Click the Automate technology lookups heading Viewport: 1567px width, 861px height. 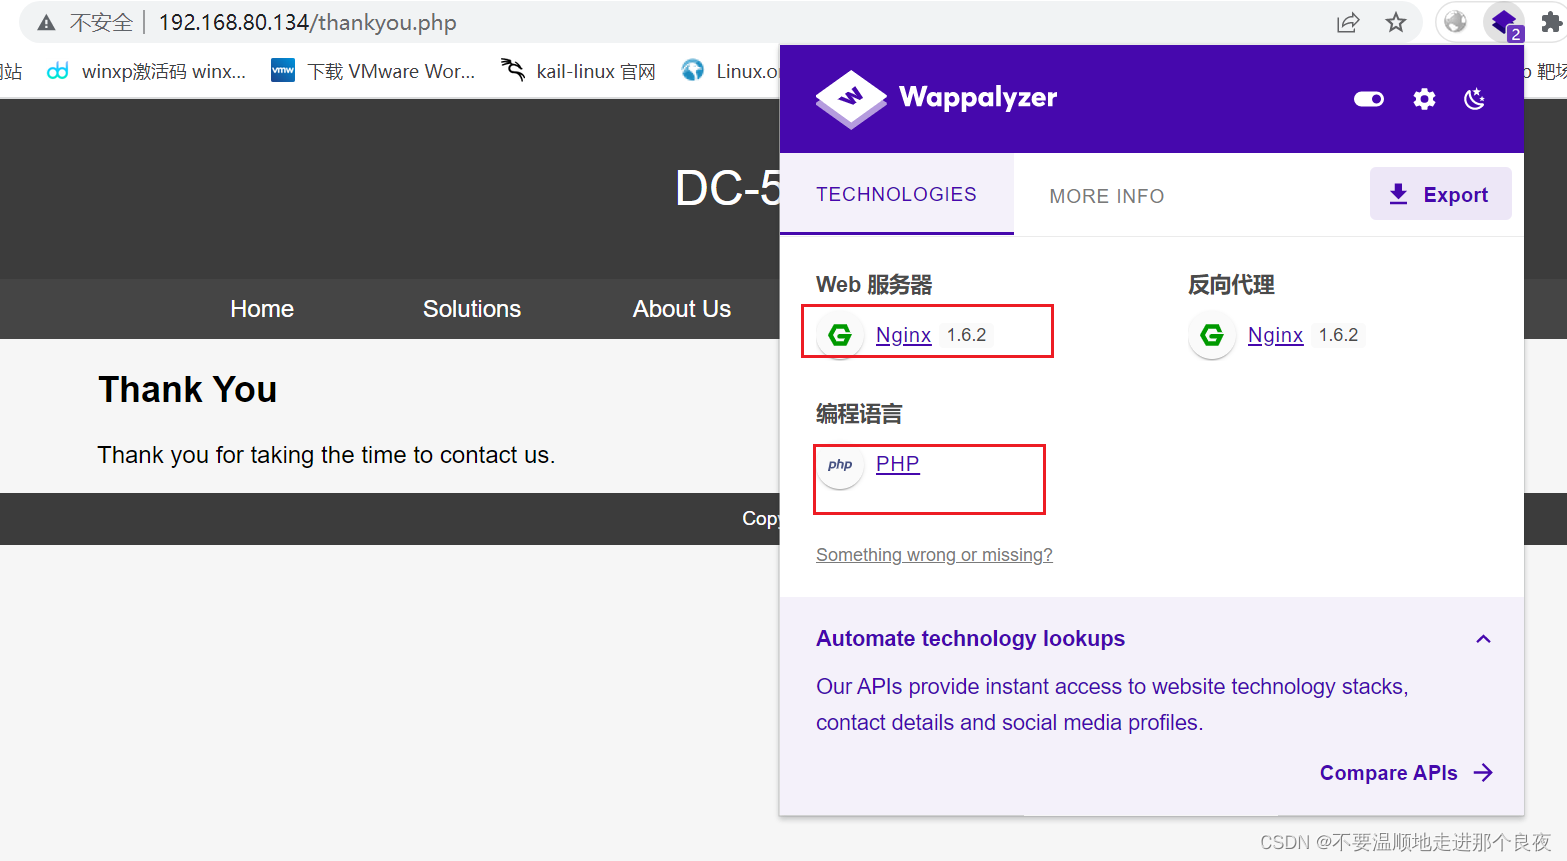970,639
